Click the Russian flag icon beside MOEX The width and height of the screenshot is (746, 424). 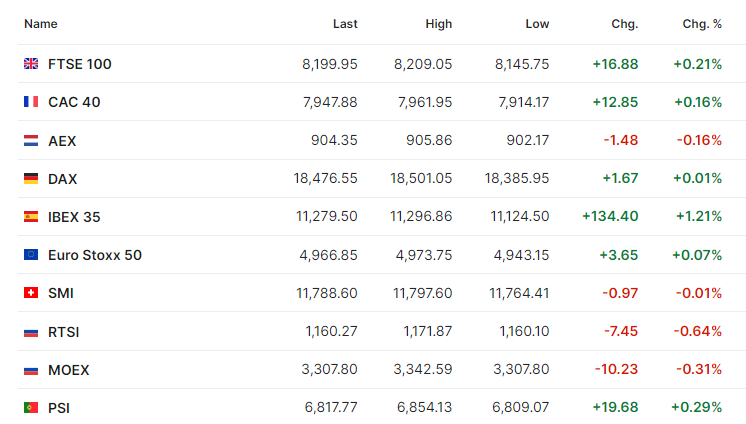[31, 370]
